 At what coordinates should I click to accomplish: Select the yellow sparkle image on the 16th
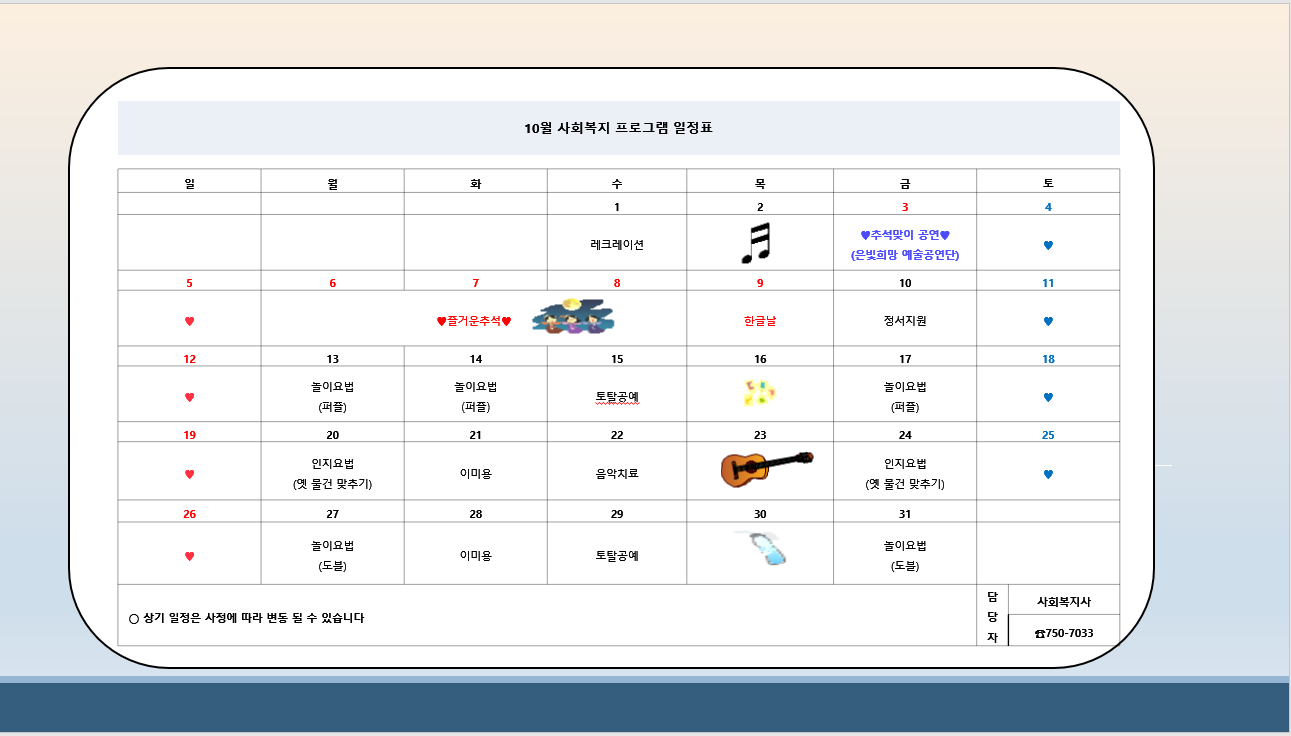click(760, 393)
